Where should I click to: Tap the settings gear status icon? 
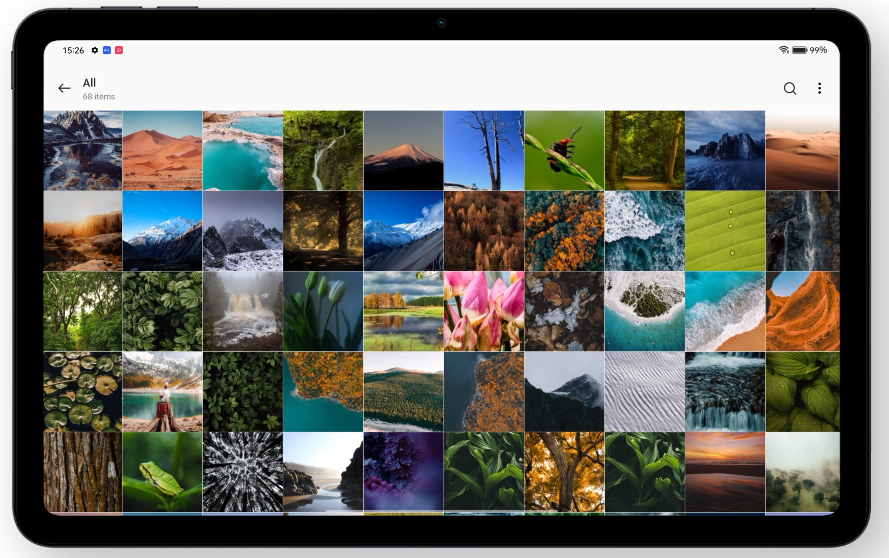click(x=95, y=50)
